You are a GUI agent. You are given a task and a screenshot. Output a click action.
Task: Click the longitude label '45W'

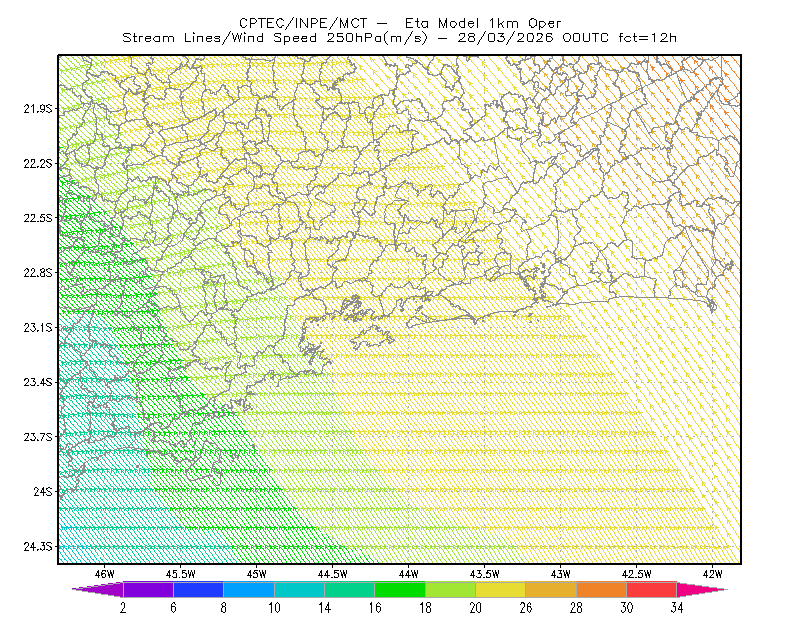click(257, 574)
